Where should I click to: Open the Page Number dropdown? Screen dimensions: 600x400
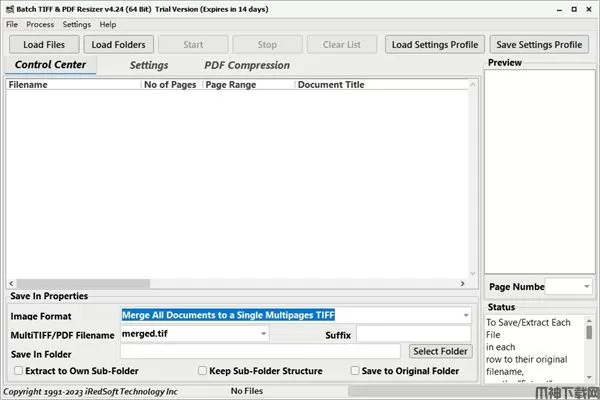[x=587, y=286]
